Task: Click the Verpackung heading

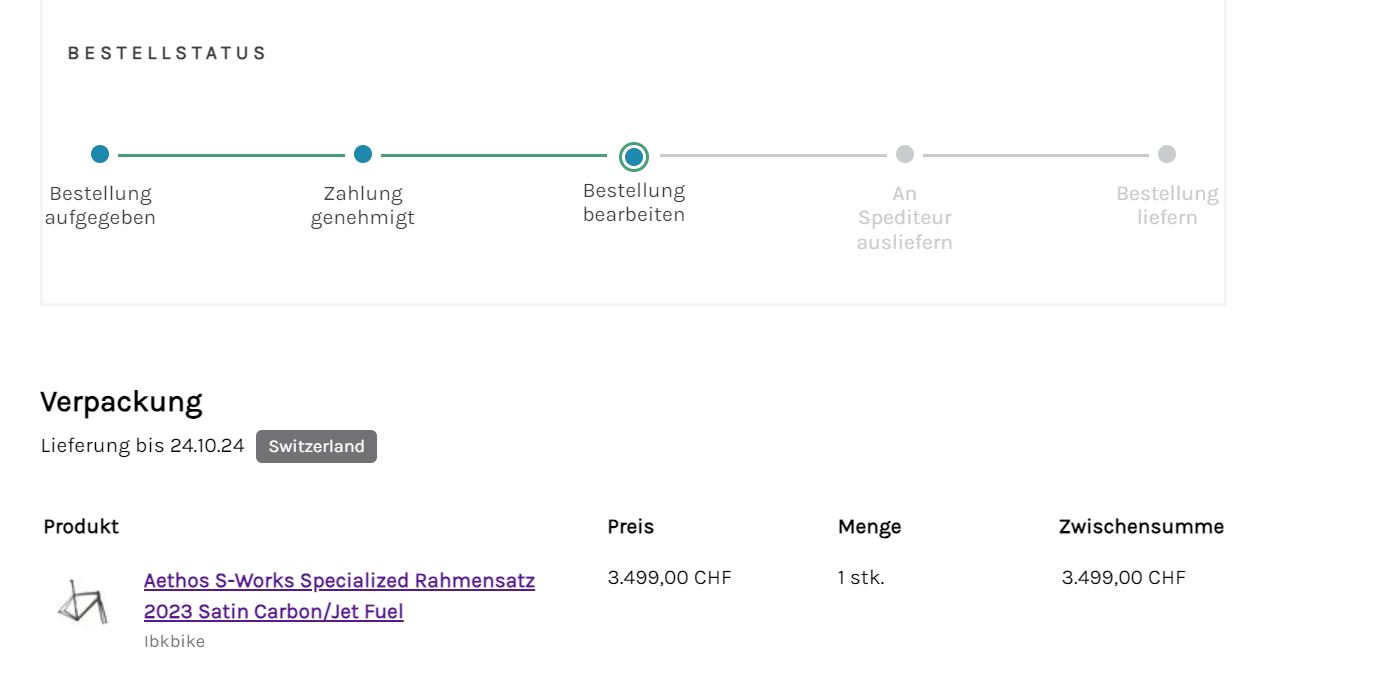Action: [121, 402]
